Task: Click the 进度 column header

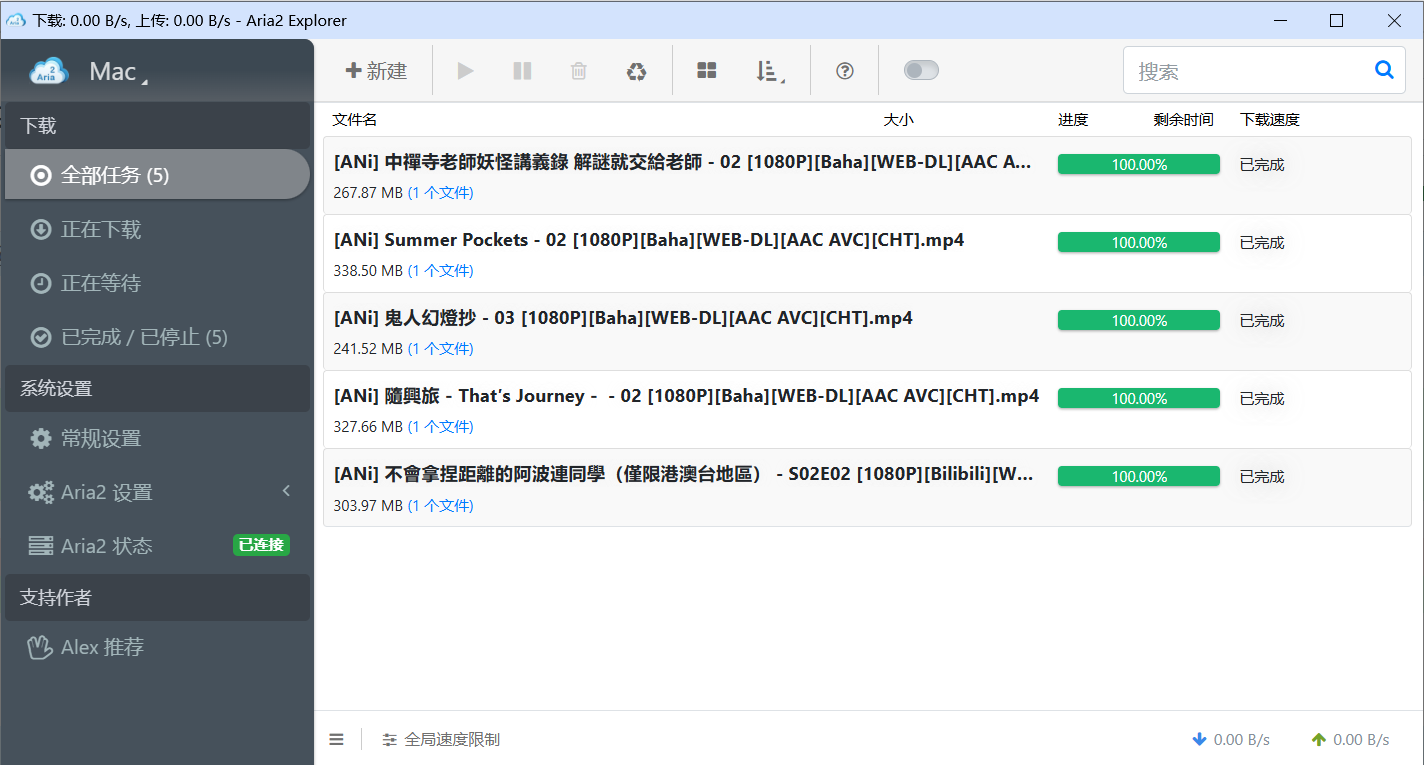Action: (x=1073, y=120)
